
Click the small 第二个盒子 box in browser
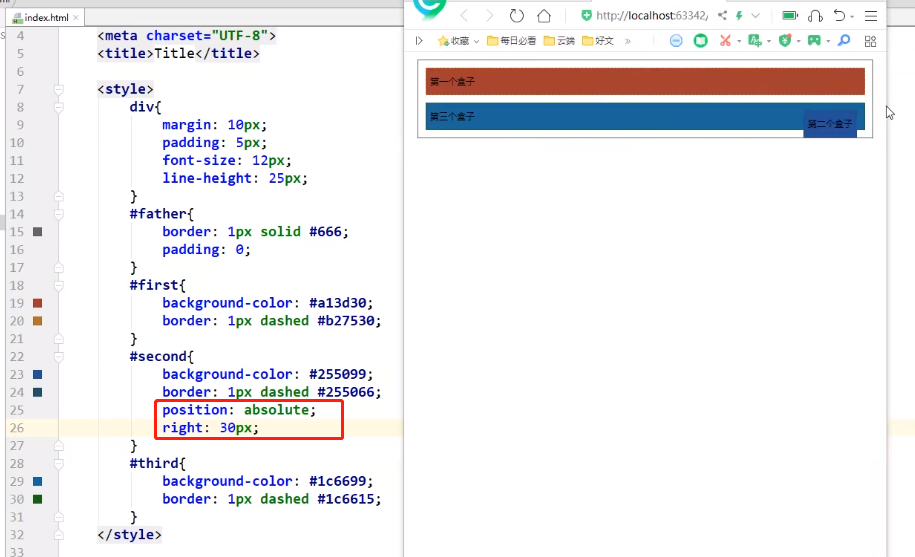830,124
